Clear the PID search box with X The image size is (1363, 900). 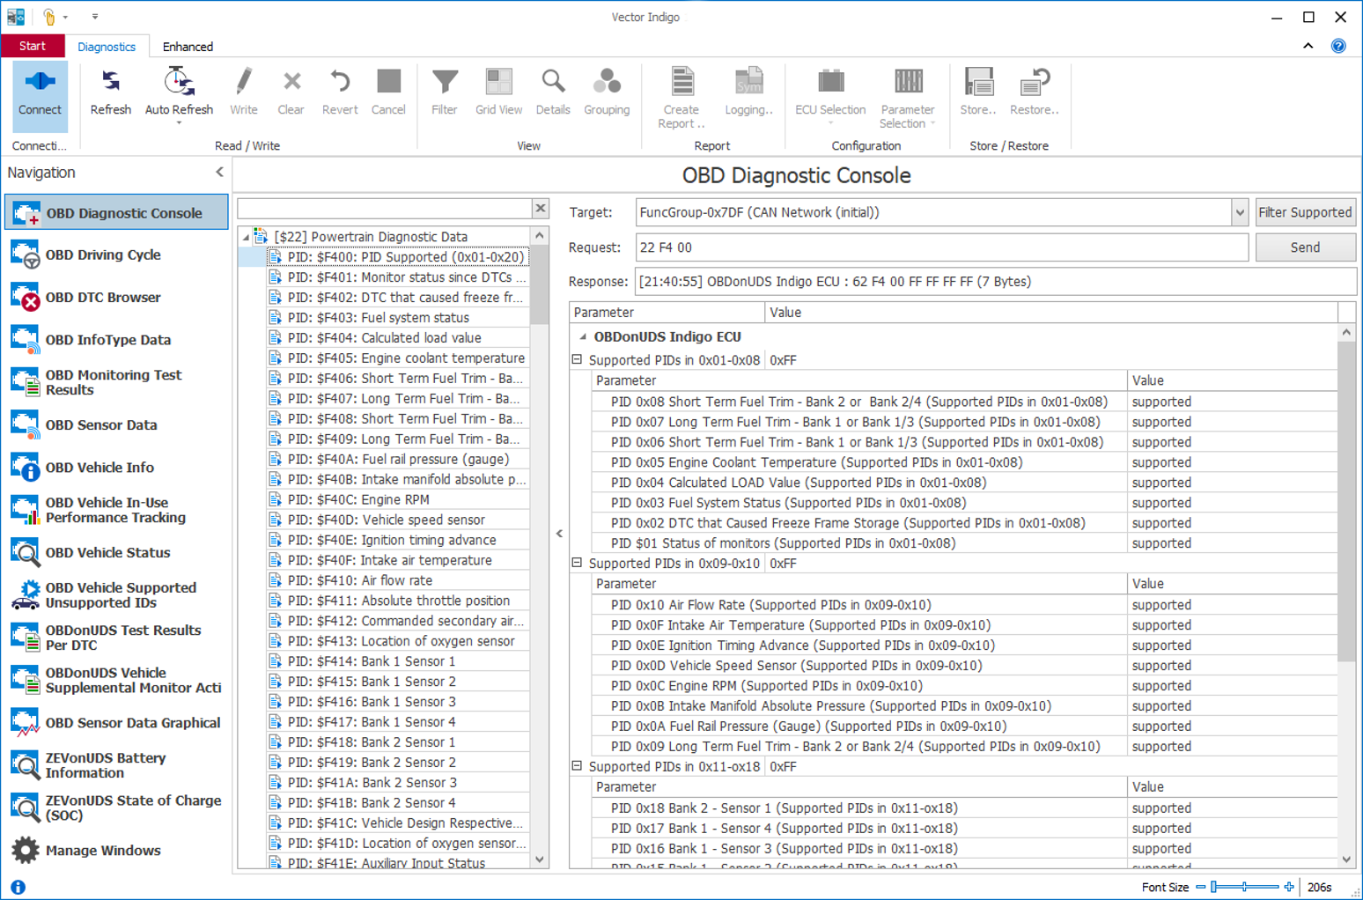click(540, 208)
